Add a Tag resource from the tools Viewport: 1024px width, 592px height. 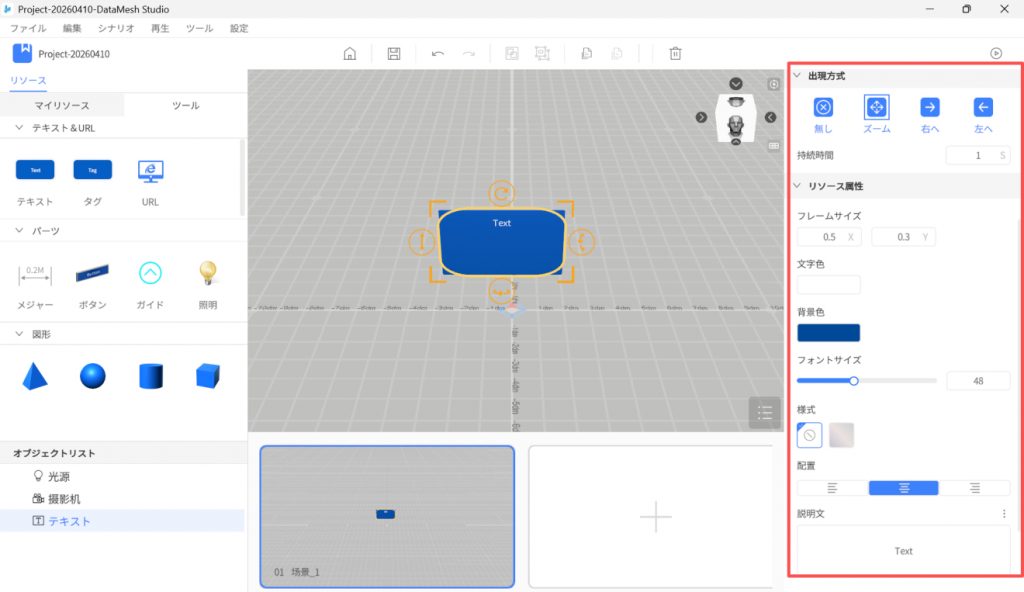93,170
